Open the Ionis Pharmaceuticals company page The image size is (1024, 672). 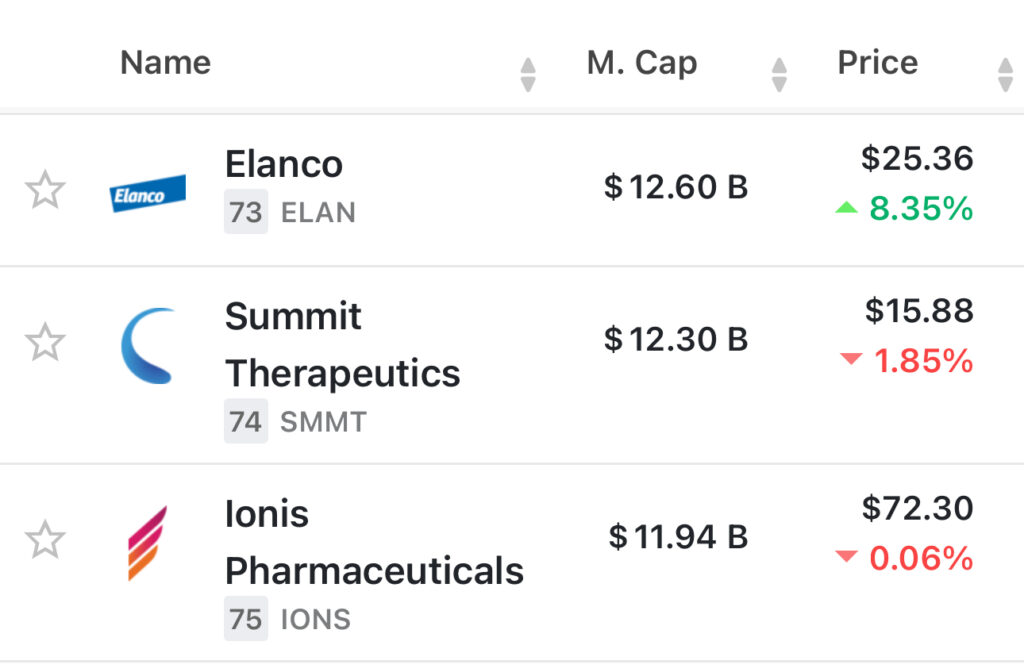point(374,542)
